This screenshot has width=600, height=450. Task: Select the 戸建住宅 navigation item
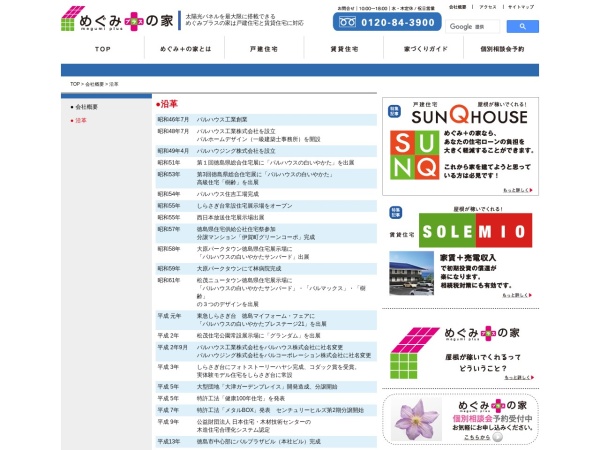pos(264,49)
